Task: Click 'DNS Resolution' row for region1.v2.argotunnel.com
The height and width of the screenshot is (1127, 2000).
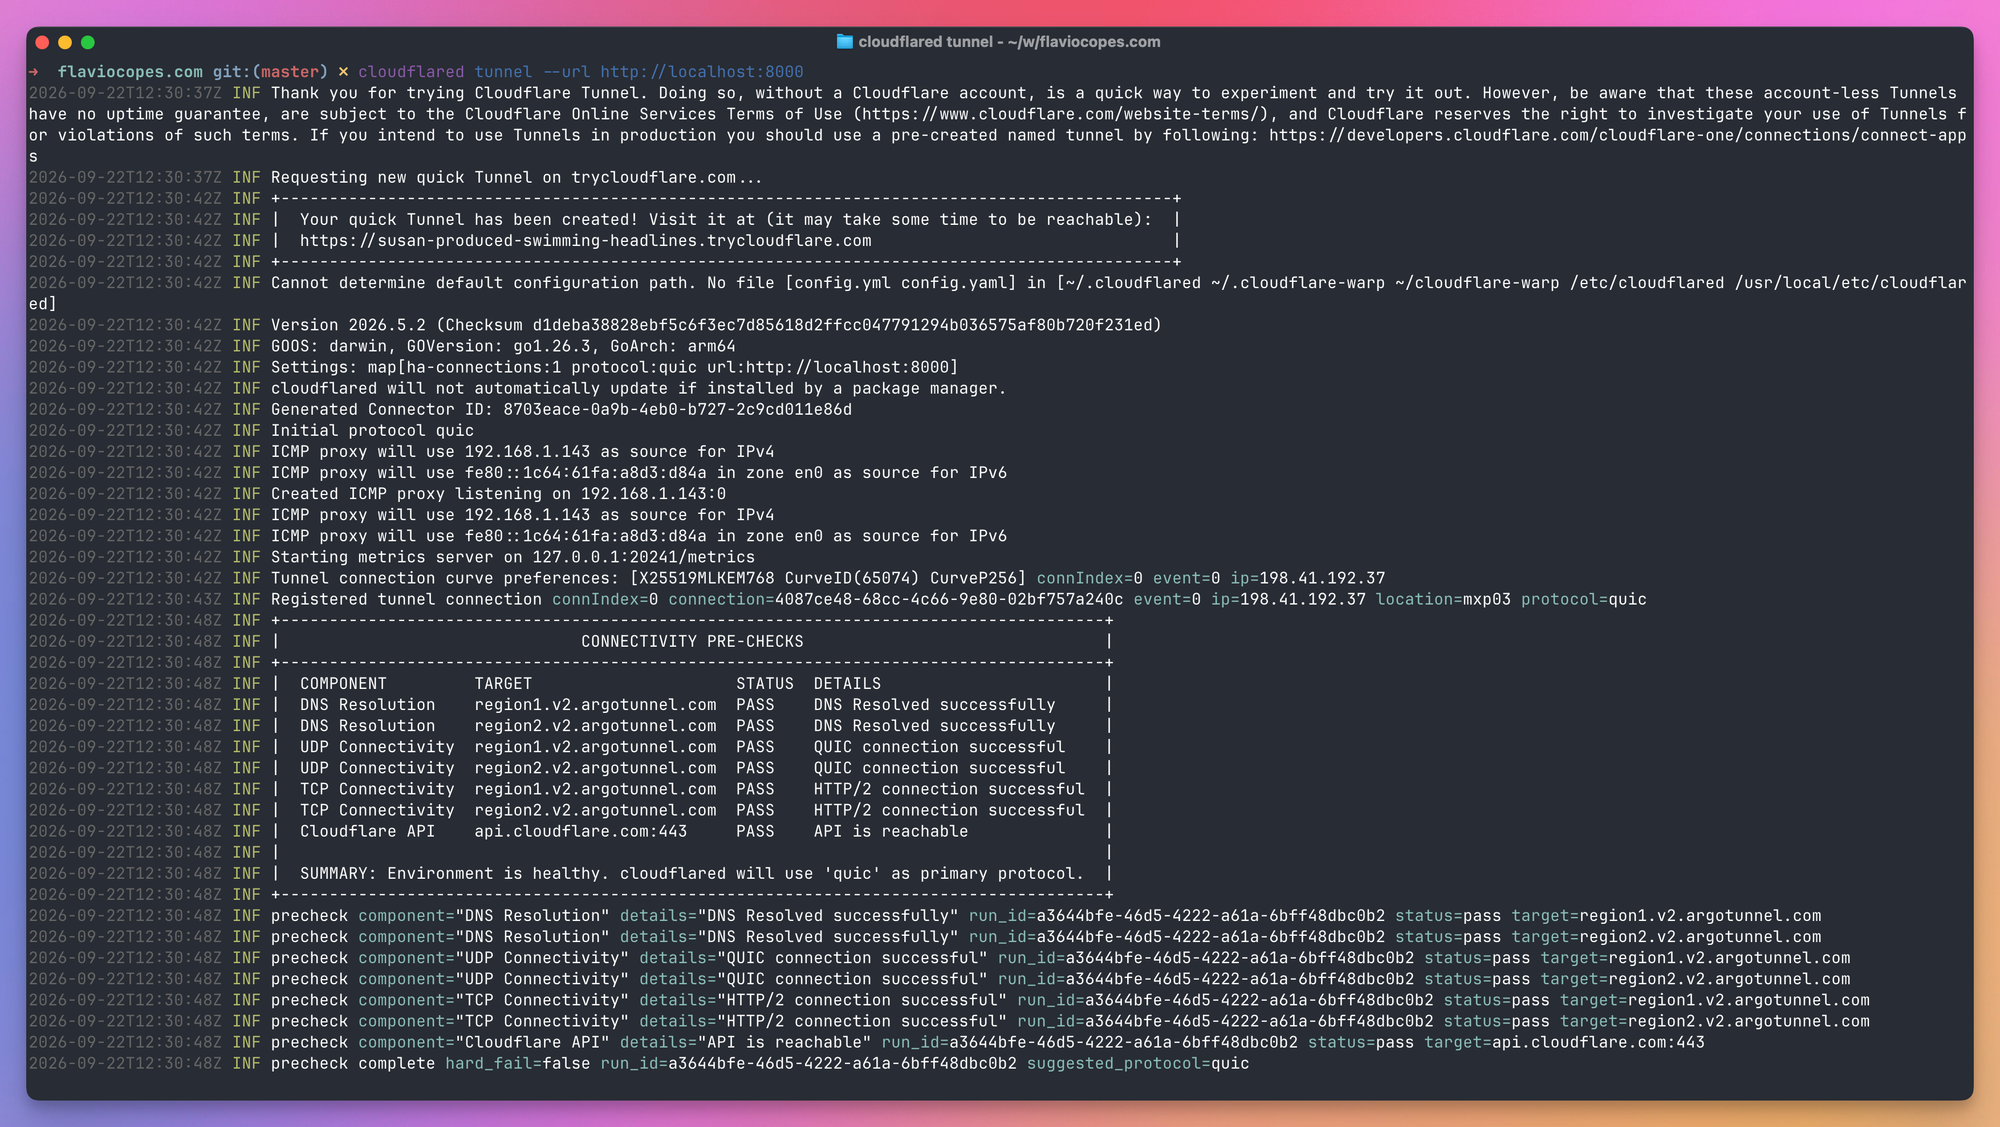Action: pyautogui.click(x=692, y=705)
